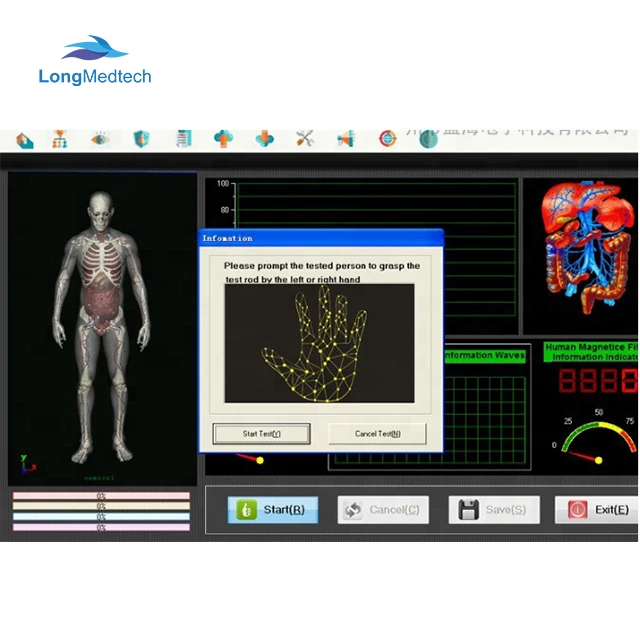The height and width of the screenshot is (640, 640).
Task: Click the red Exit(E) button
Action: (597, 510)
